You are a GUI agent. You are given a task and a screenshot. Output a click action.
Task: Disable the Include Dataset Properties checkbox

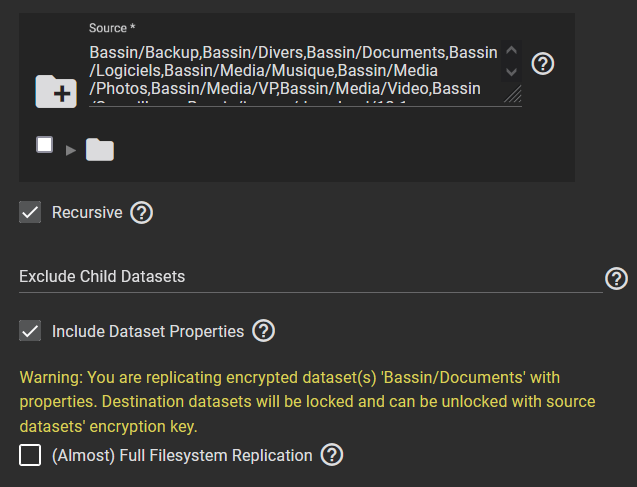pyautogui.click(x=30, y=331)
